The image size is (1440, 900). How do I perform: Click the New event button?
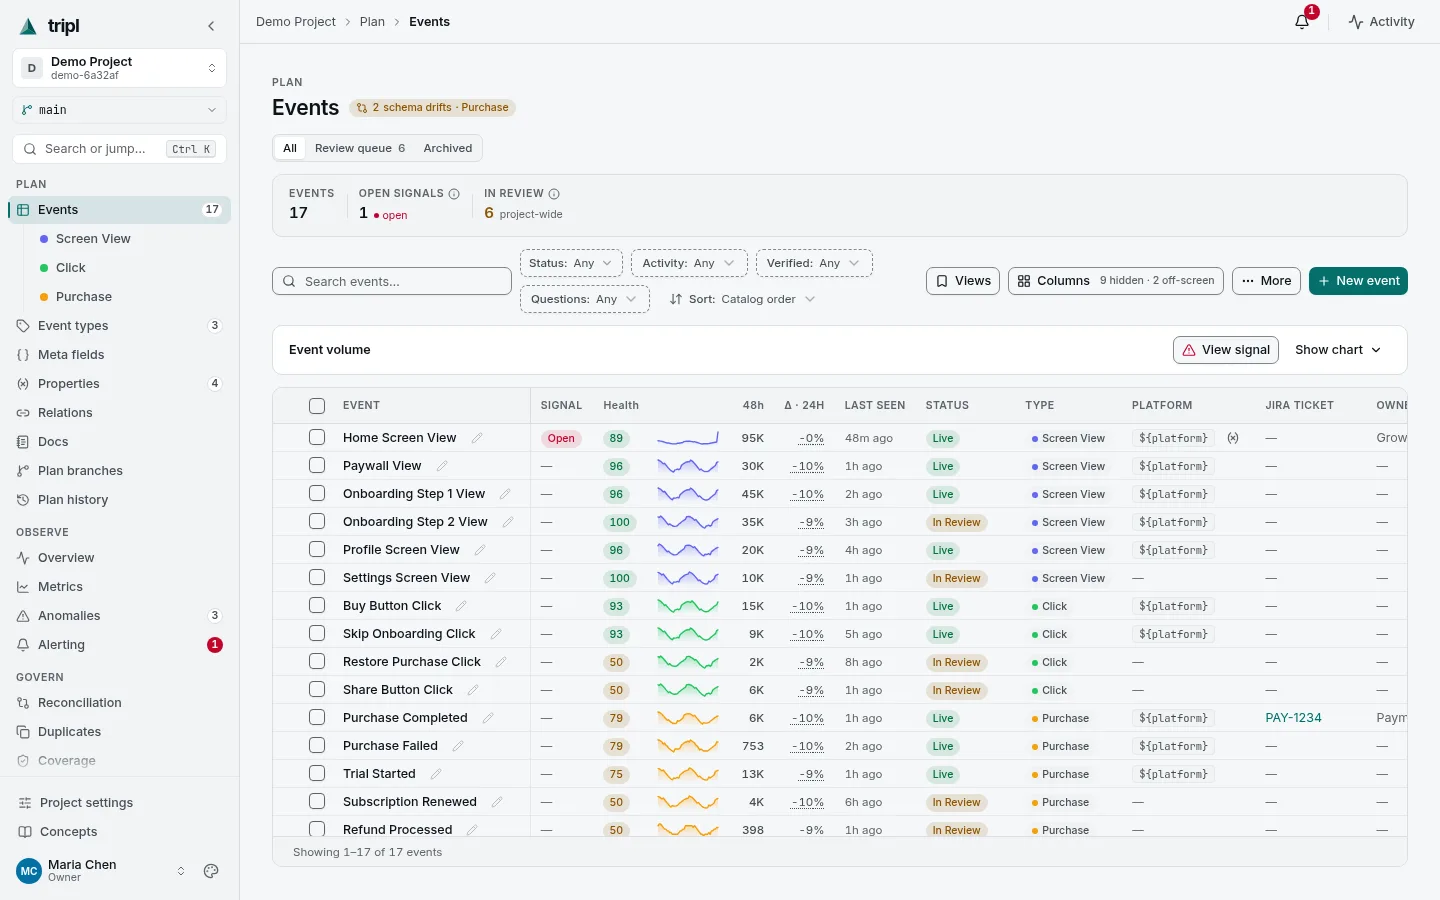tap(1358, 281)
